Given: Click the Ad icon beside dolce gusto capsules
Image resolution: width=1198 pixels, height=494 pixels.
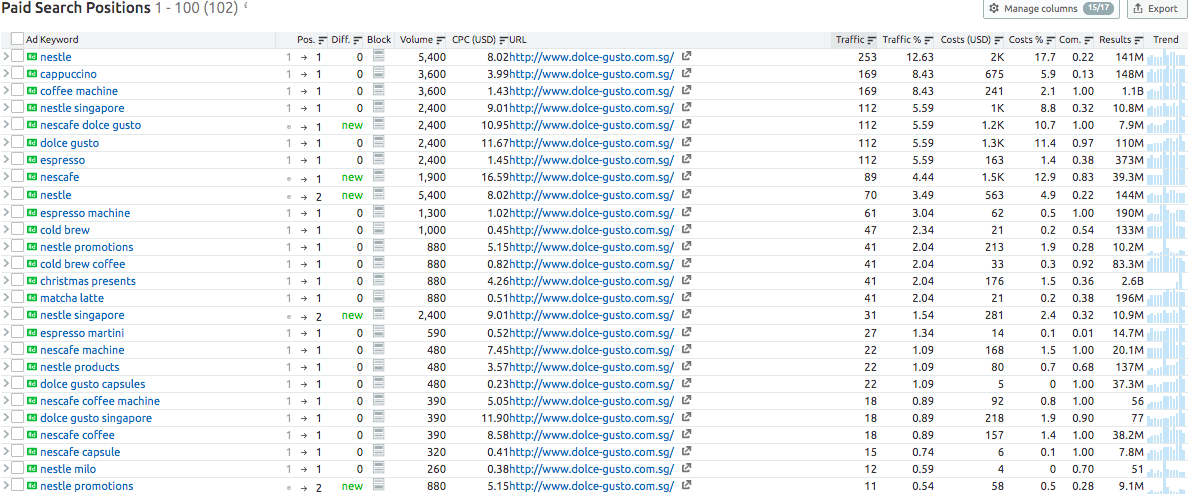Looking at the screenshot, I should 31,384.
